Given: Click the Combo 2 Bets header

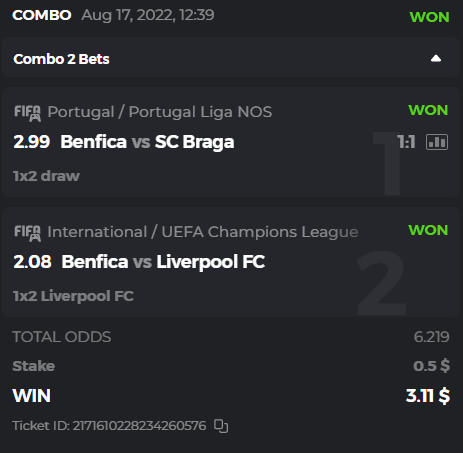Looking at the screenshot, I should coord(61,59).
